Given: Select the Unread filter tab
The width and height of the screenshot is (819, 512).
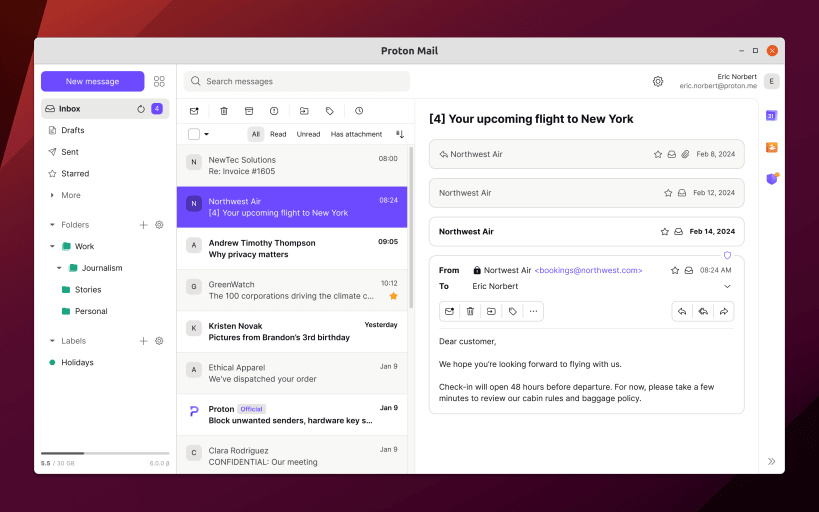Looking at the screenshot, I should click(x=308, y=134).
